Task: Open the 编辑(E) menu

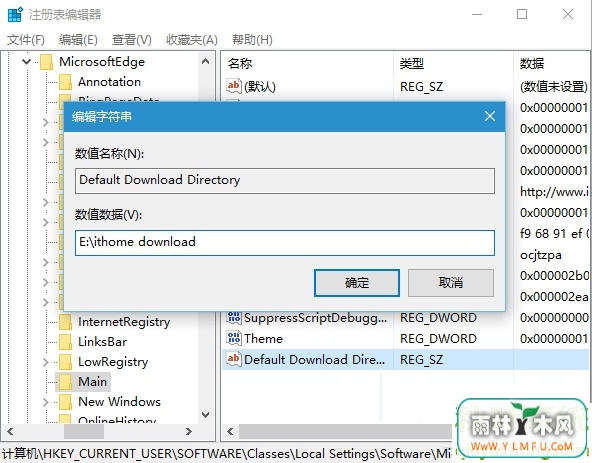Action: [x=78, y=40]
